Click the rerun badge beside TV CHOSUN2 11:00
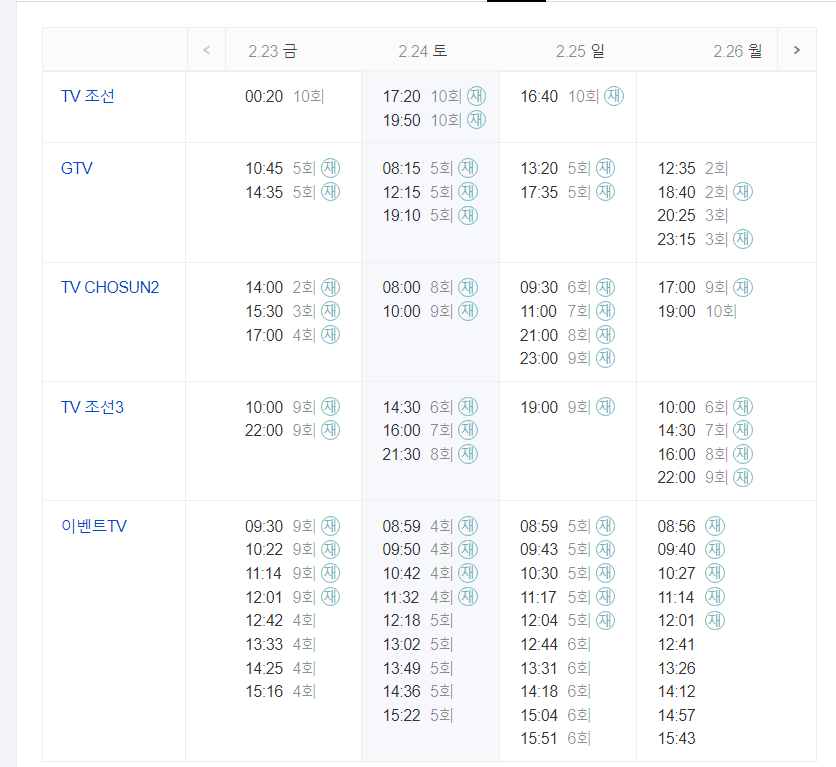 (605, 311)
